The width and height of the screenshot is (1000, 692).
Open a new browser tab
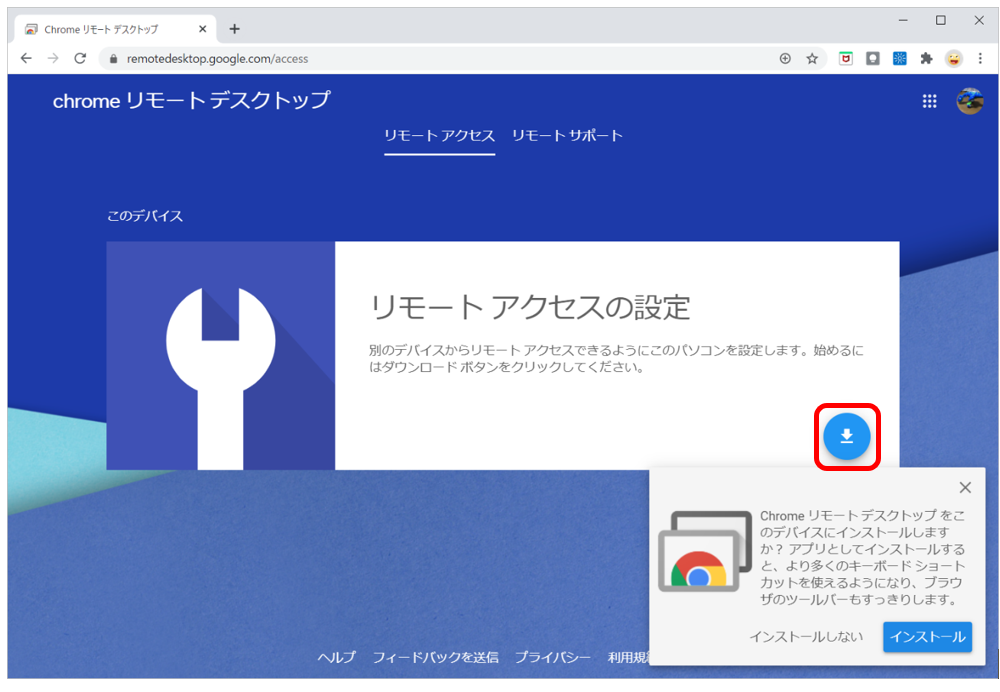tap(235, 29)
